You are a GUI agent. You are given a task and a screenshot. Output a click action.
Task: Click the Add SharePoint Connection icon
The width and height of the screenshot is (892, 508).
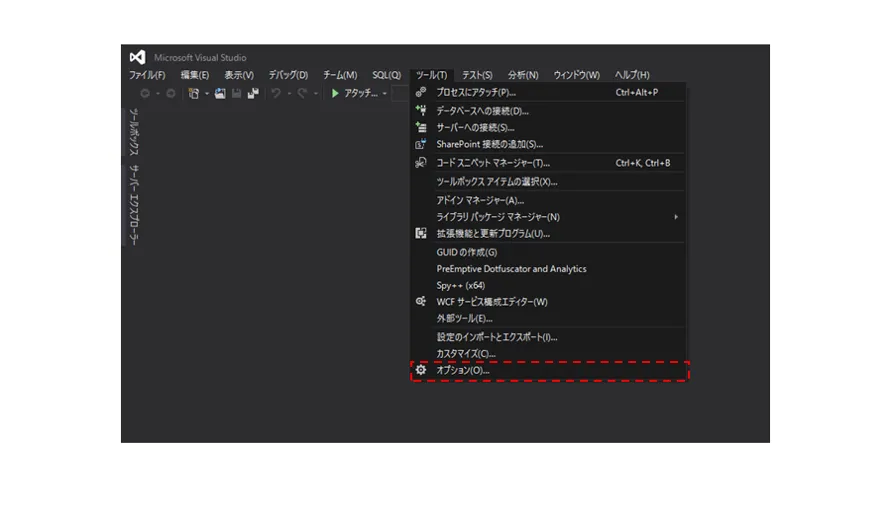pyautogui.click(x=421, y=145)
